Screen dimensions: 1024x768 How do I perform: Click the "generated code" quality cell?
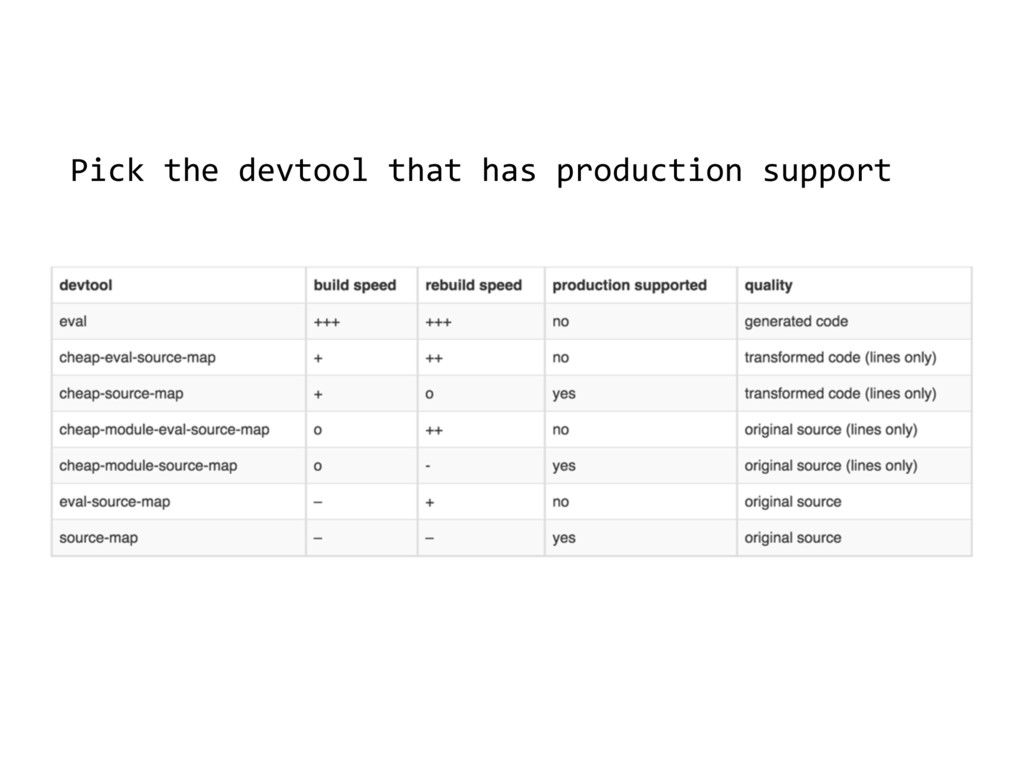point(795,321)
